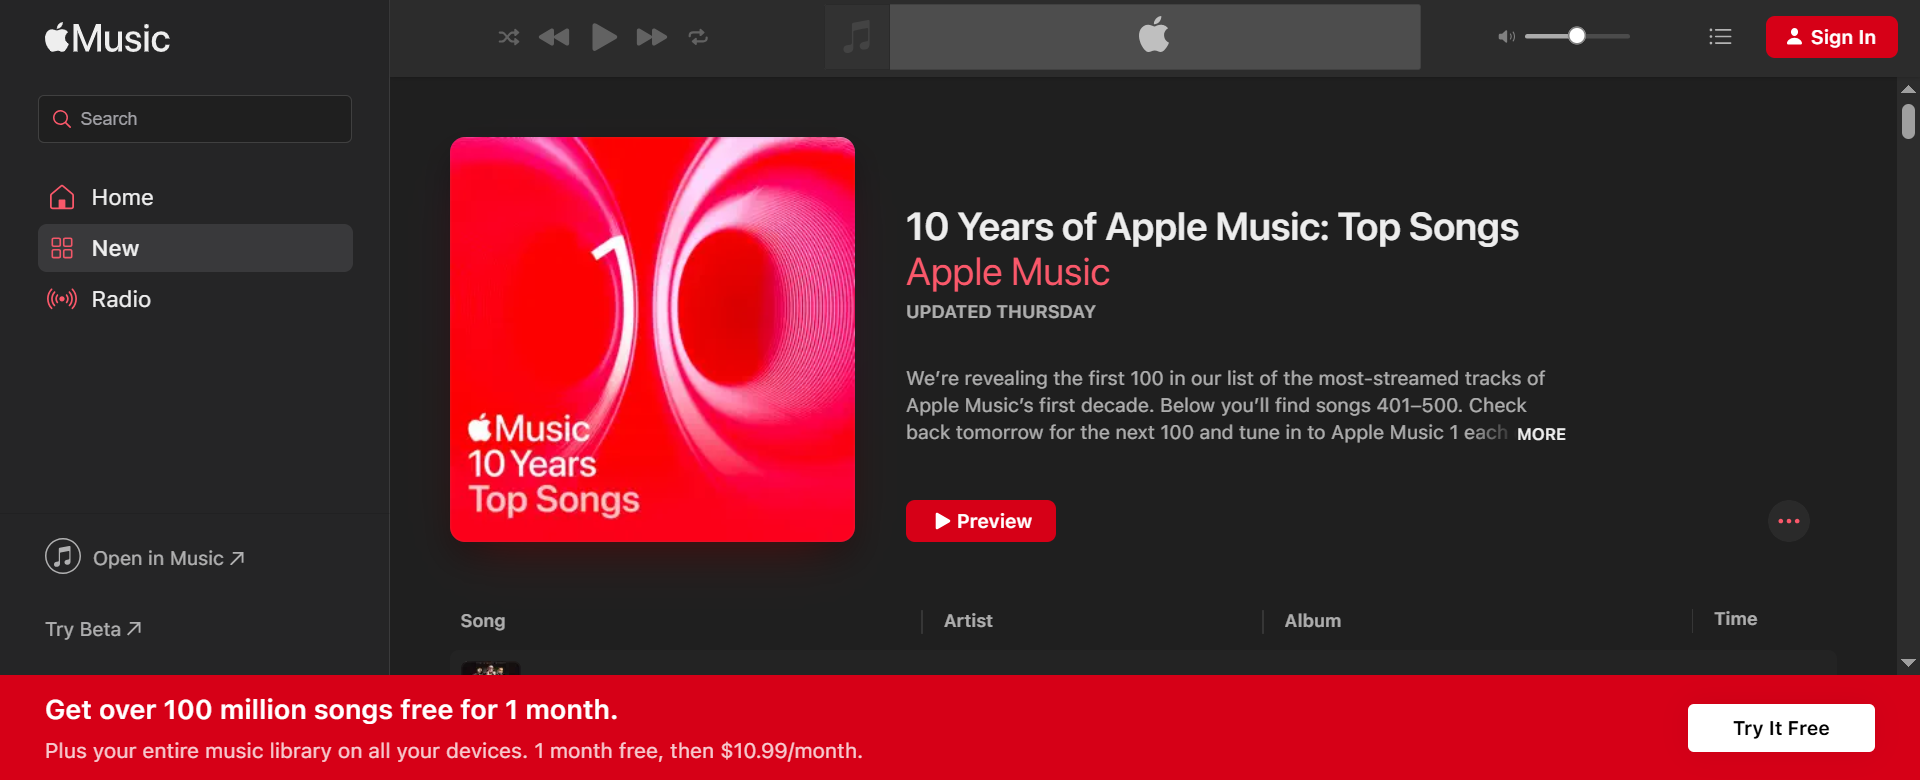
Task: Toggle repeat mode
Action: point(698,37)
